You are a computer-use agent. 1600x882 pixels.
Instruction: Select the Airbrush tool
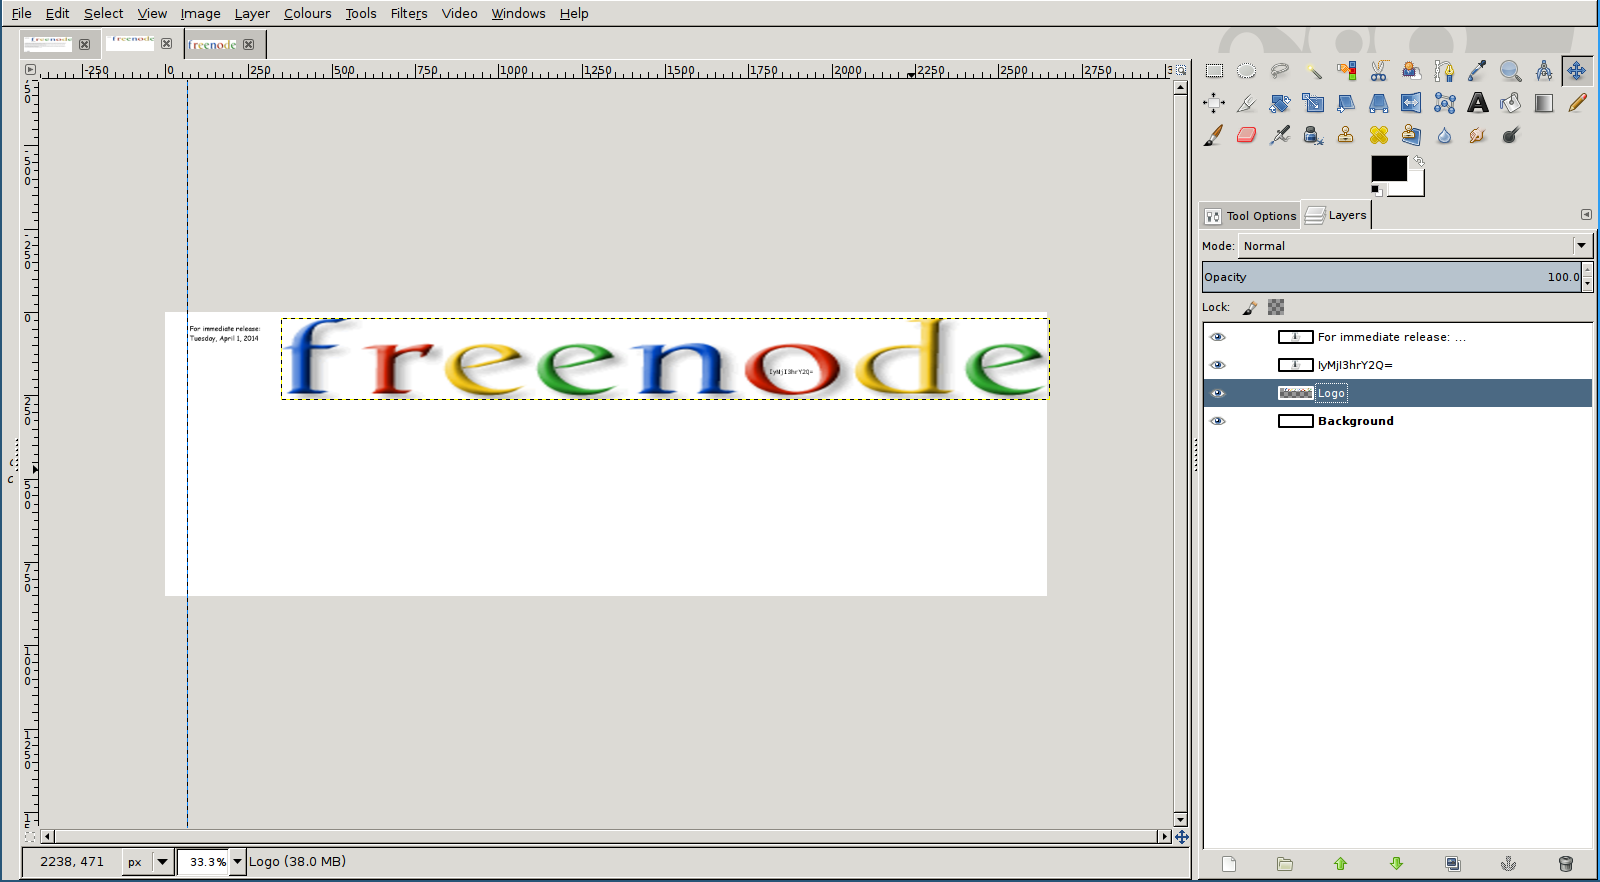1280,135
